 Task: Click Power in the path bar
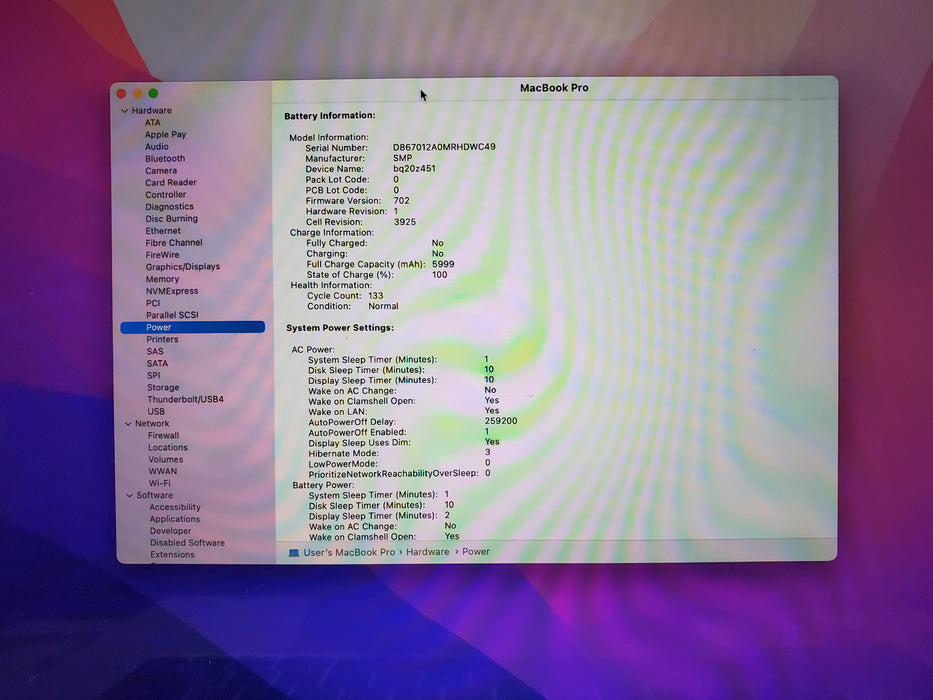point(476,552)
